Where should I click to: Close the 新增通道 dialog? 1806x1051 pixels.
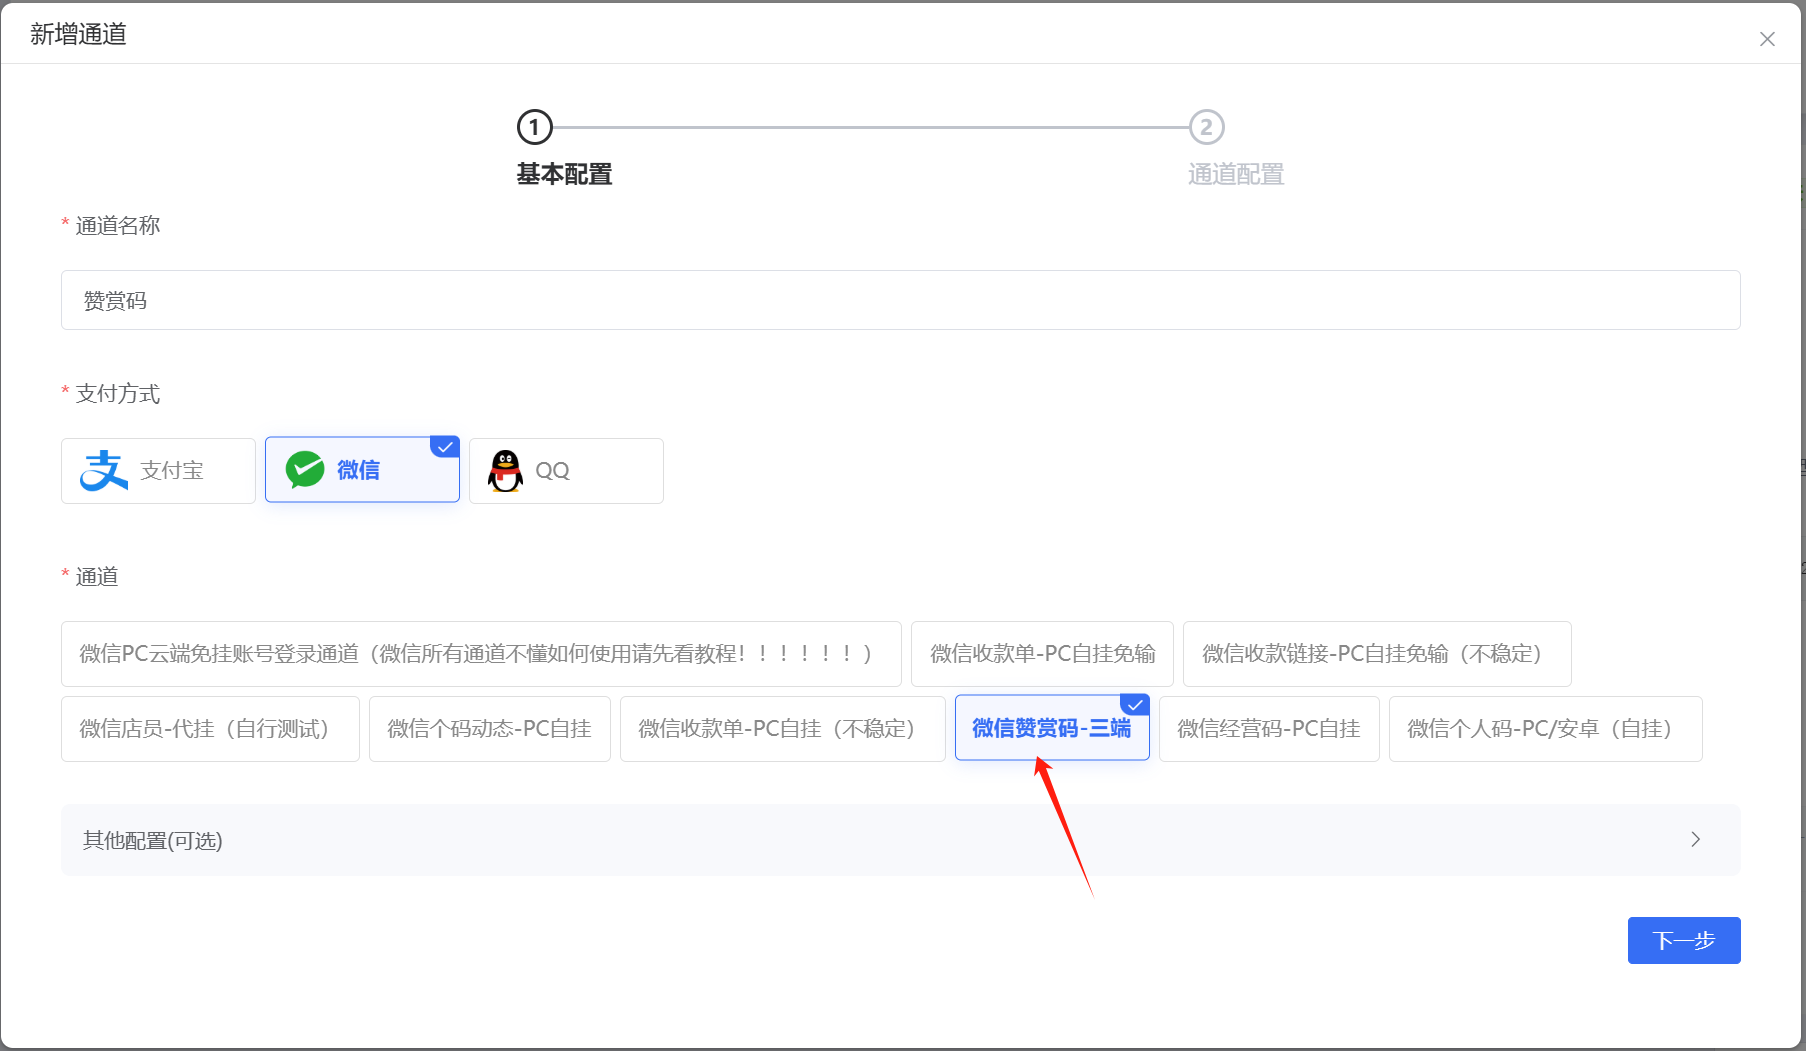(x=1767, y=39)
